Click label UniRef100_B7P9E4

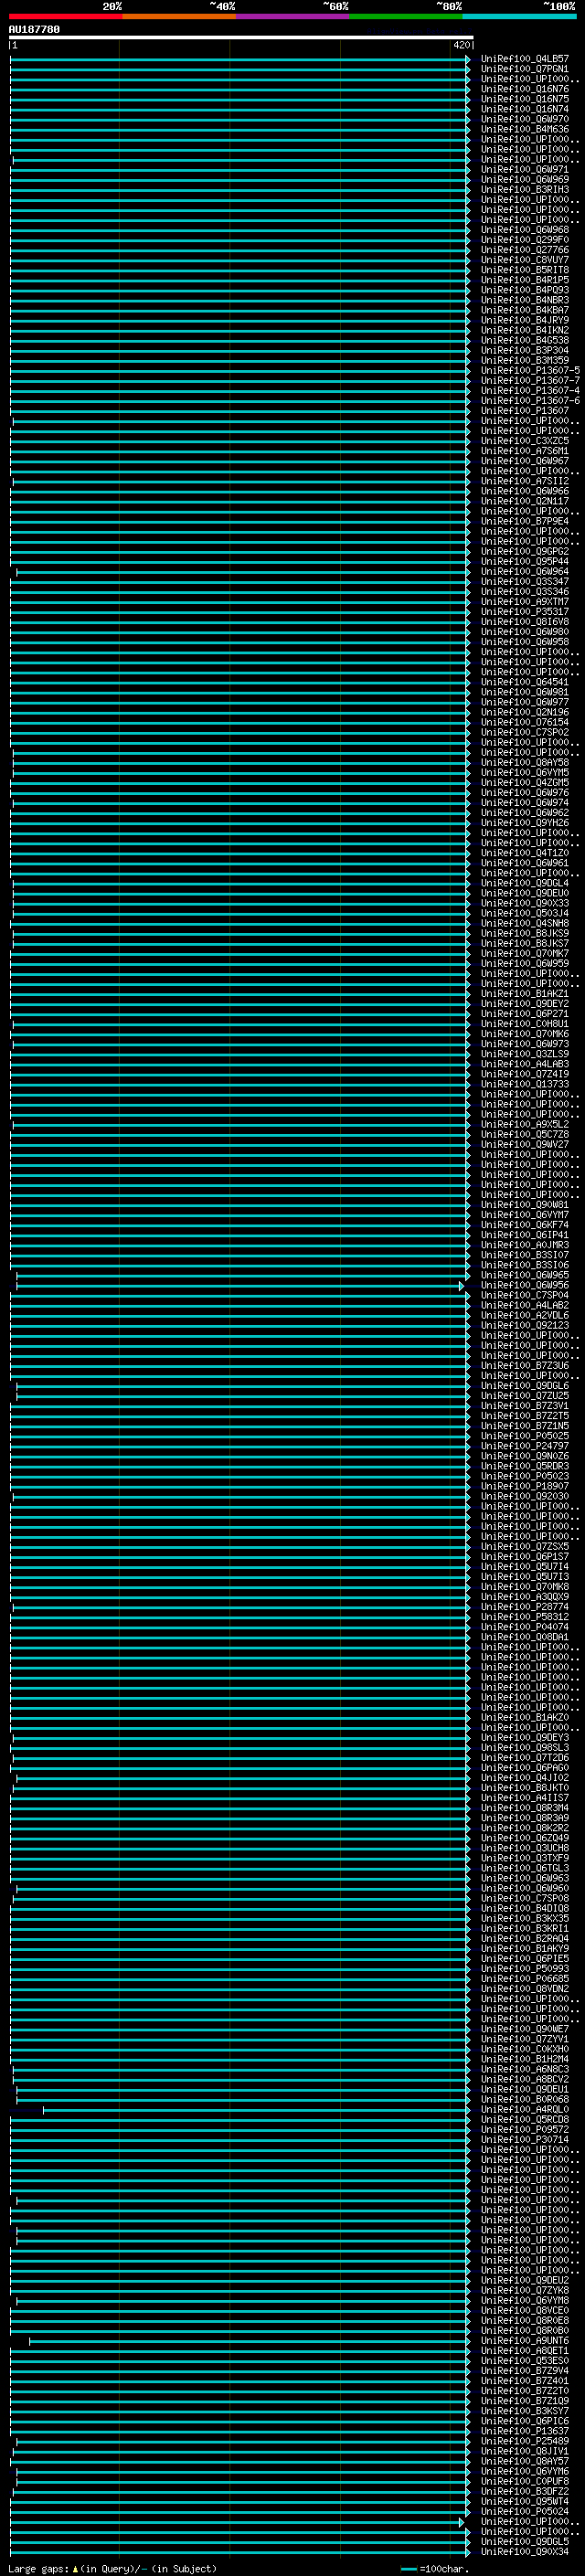(x=525, y=521)
